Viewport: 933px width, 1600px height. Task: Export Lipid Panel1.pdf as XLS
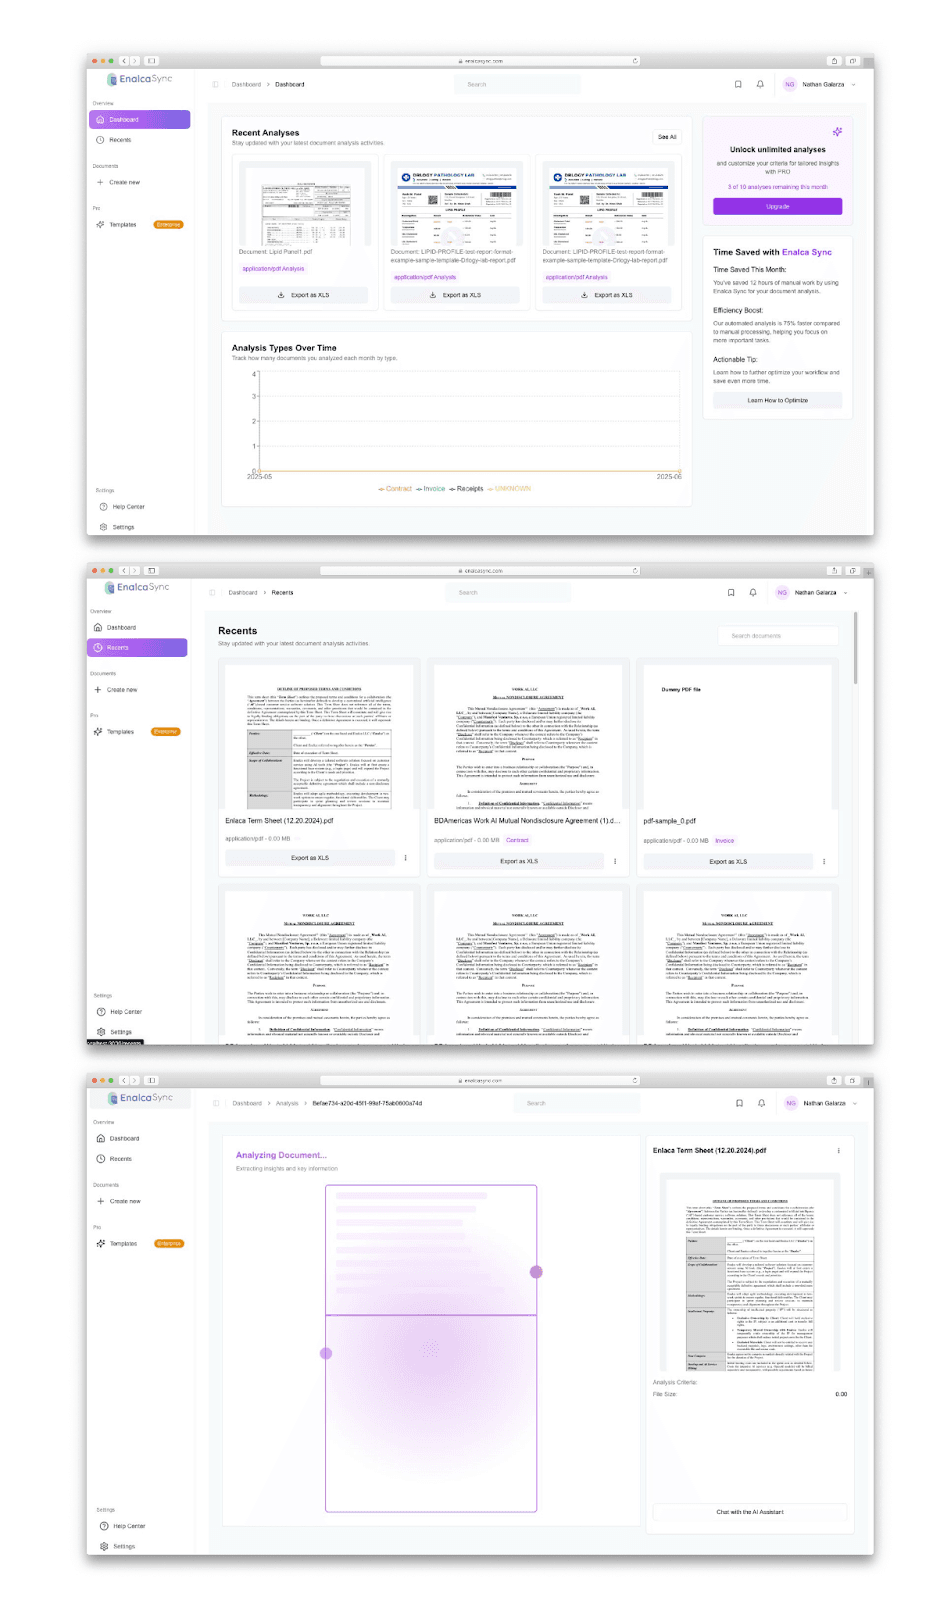pyautogui.click(x=303, y=295)
